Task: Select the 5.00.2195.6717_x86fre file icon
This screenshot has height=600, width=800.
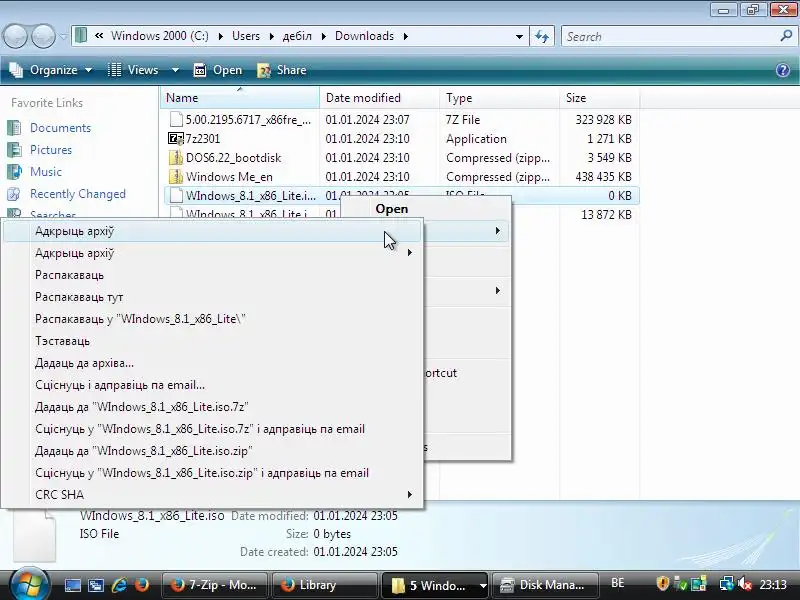Action: 176,119
